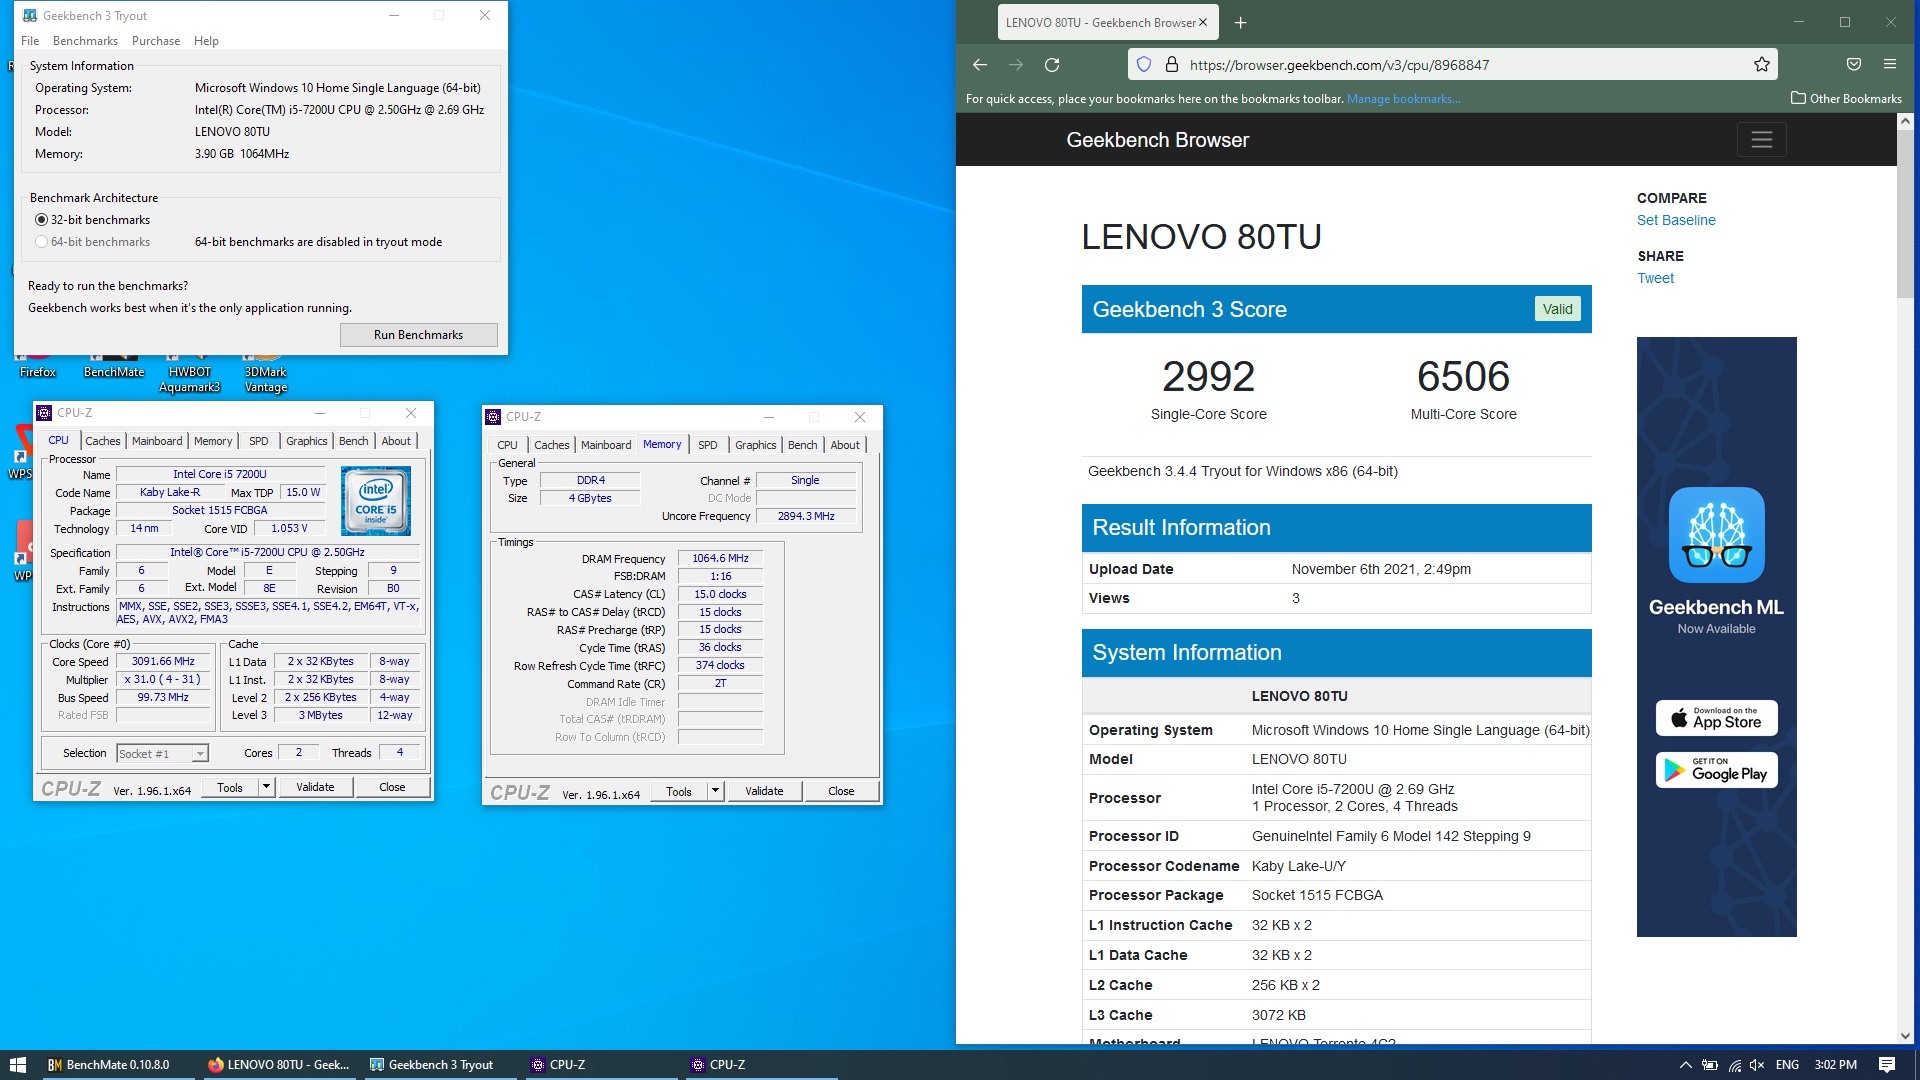1920x1080 pixels.
Task: Click Validate in left CPU-Z window
Action: tap(315, 787)
